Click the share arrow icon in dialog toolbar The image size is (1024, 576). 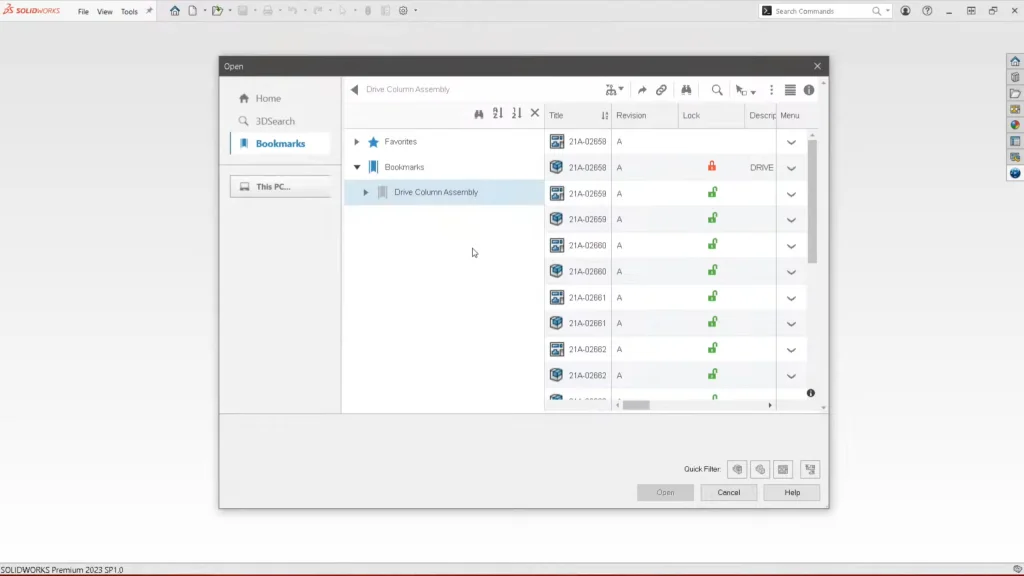(x=642, y=90)
